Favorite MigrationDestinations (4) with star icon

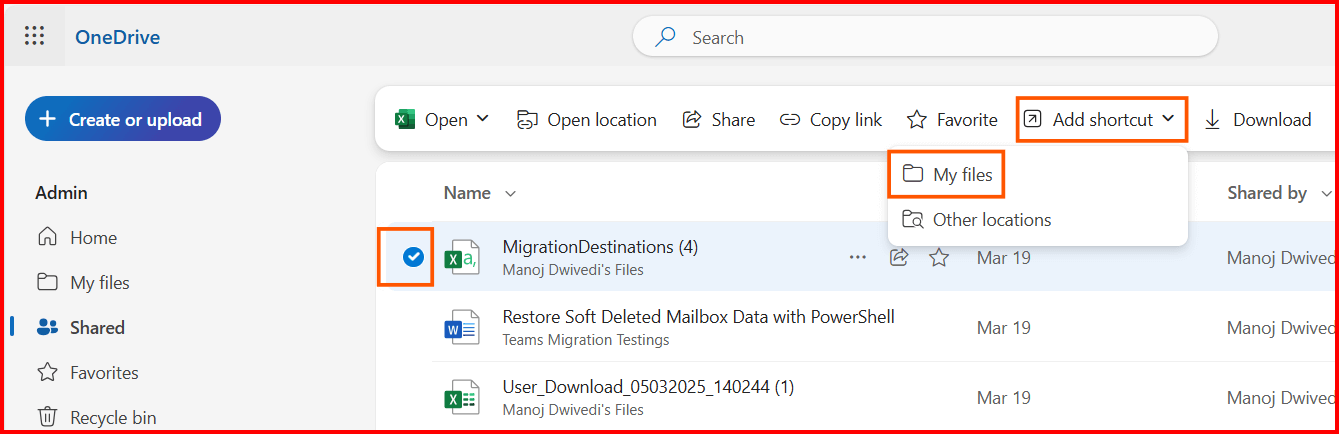tap(938, 258)
